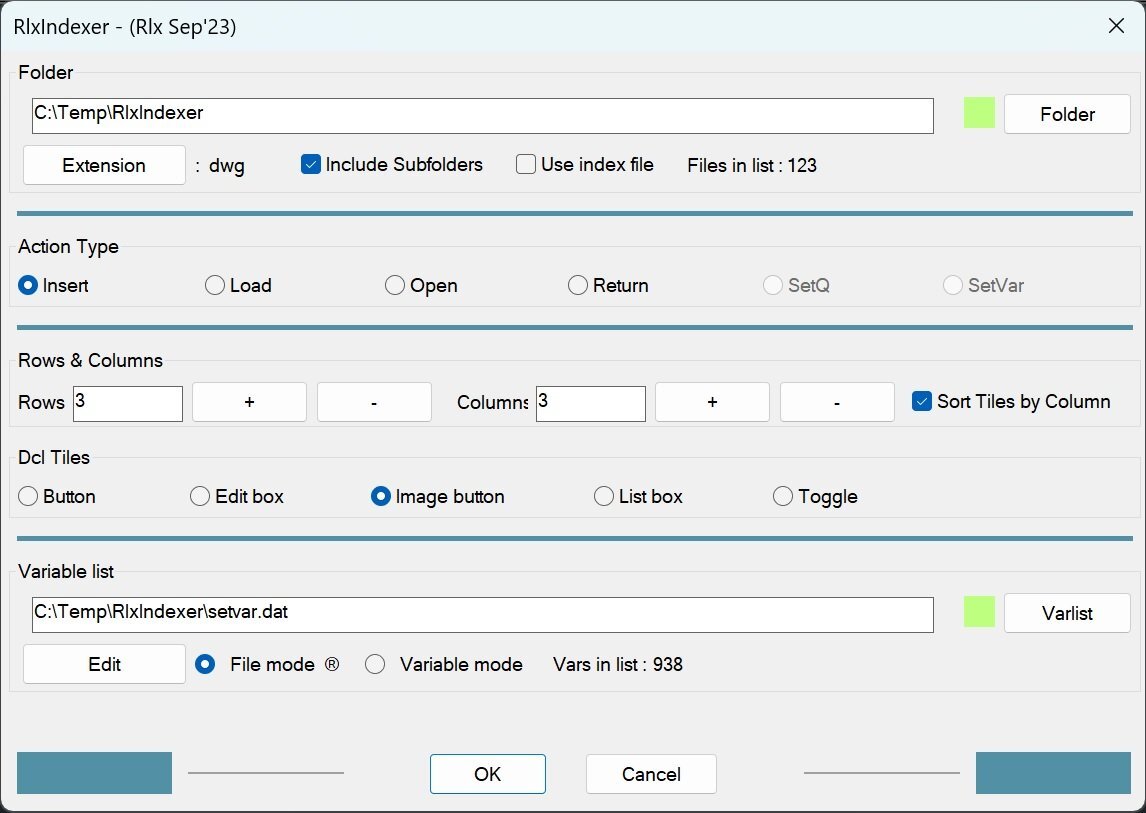
Task: Select the List box tile option
Action: point(604,497)
